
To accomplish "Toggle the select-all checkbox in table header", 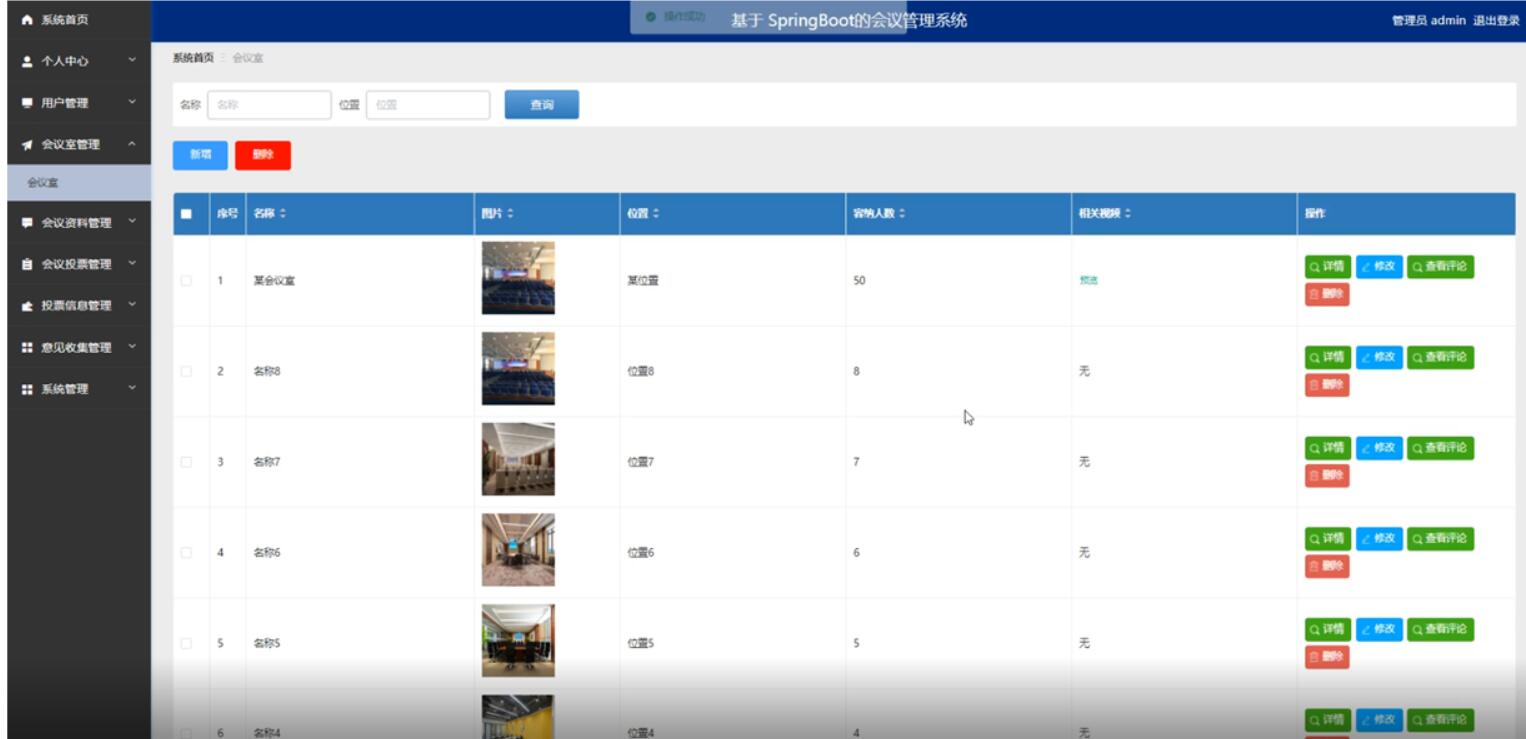I will pyautogui.click(x=186, y=214).
